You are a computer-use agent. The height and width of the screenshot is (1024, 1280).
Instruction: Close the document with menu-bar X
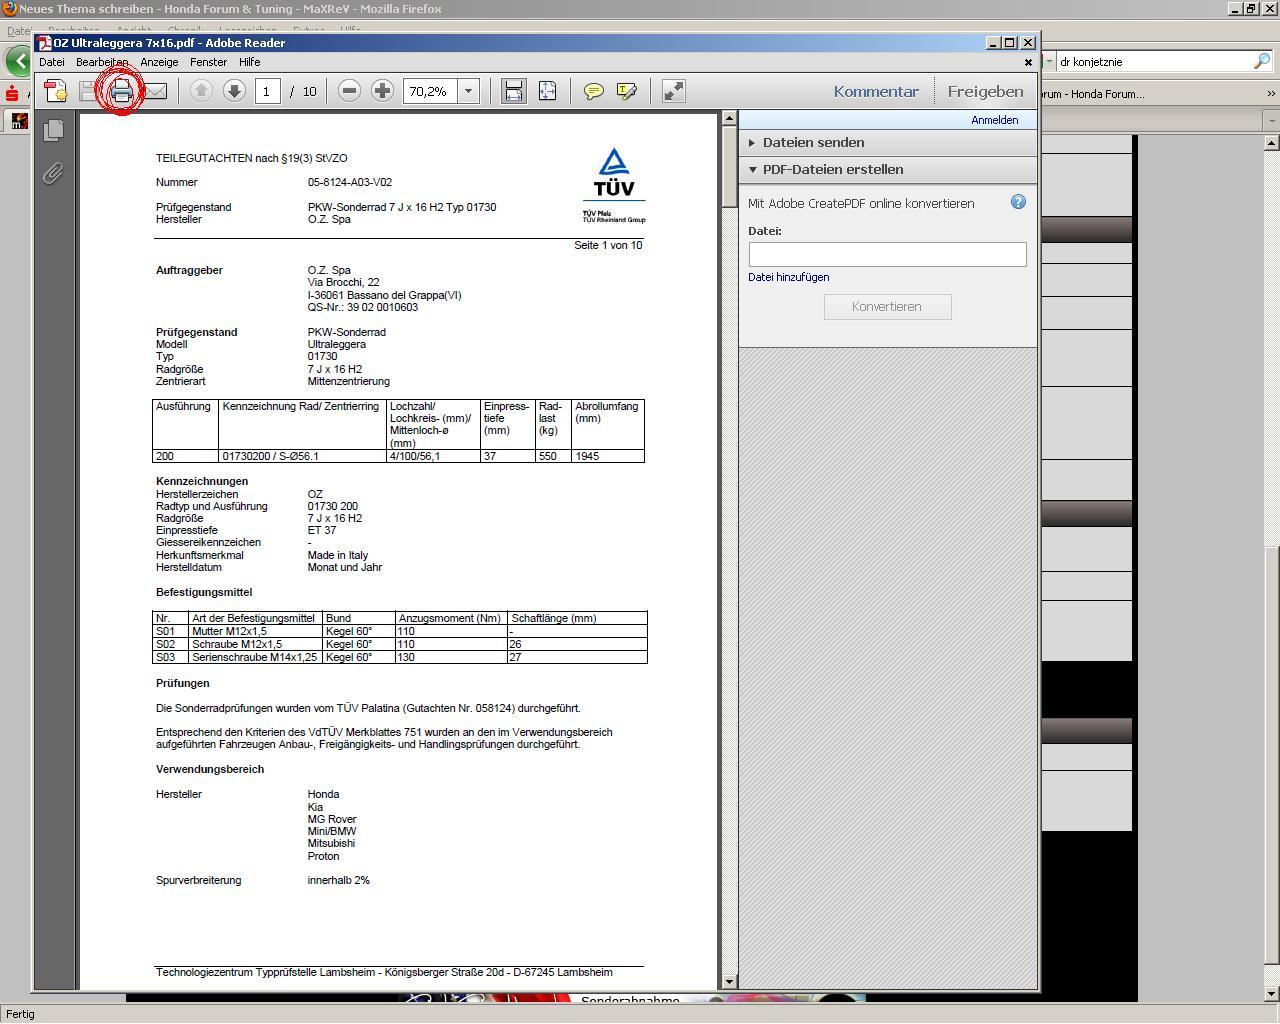click(x=1028, y=62)
